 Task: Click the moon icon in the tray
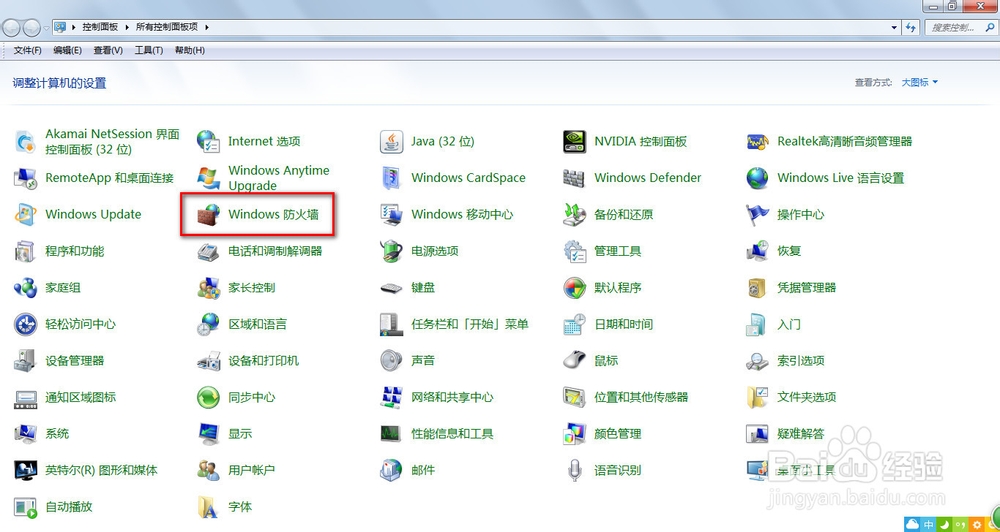[945, 525]
